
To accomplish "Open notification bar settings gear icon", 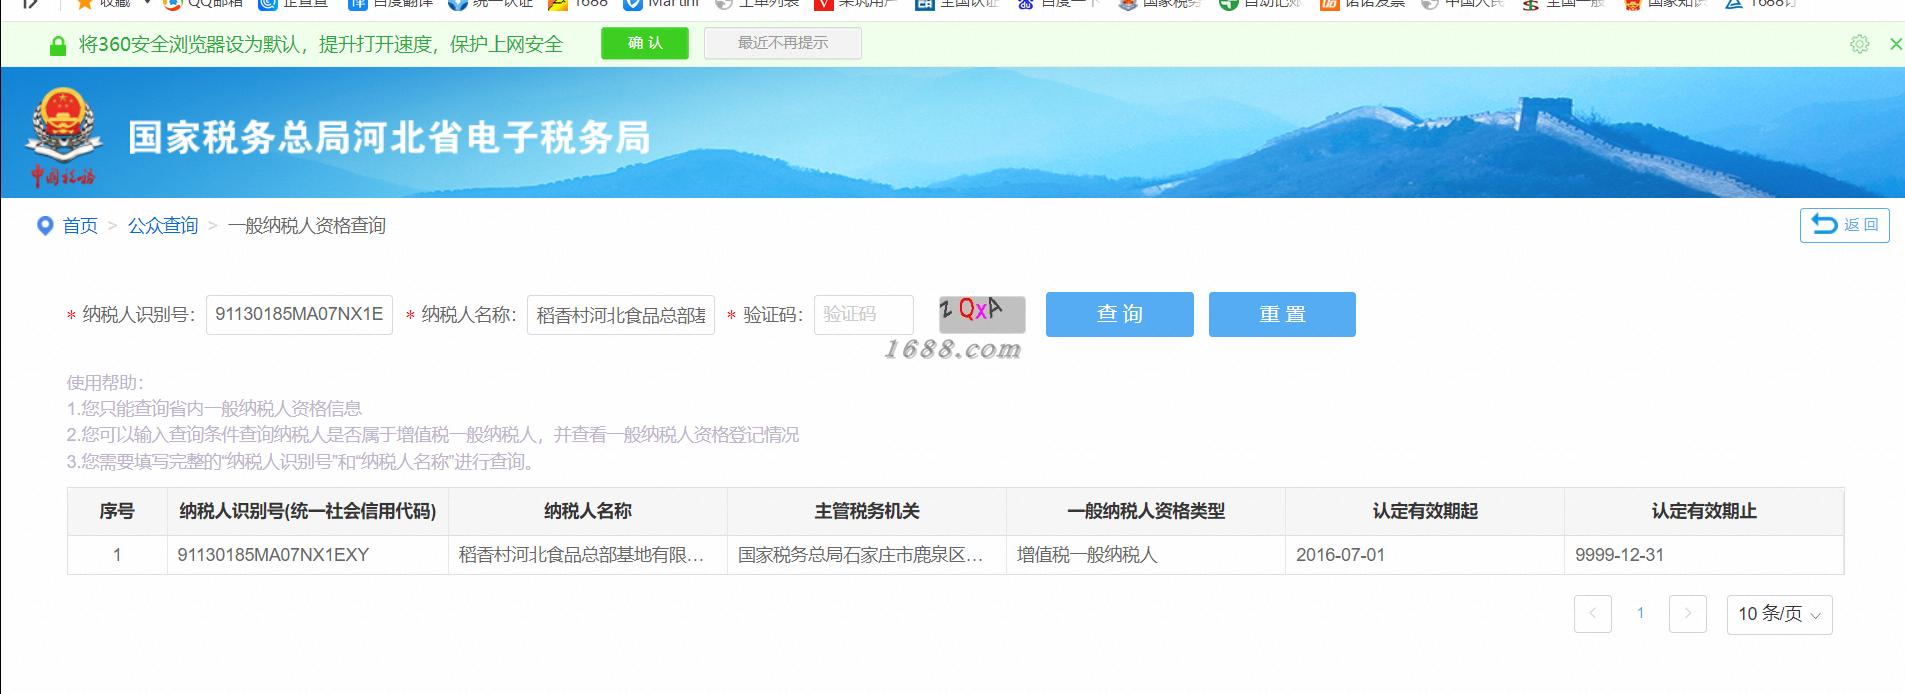I will [x=1859, y=44].
